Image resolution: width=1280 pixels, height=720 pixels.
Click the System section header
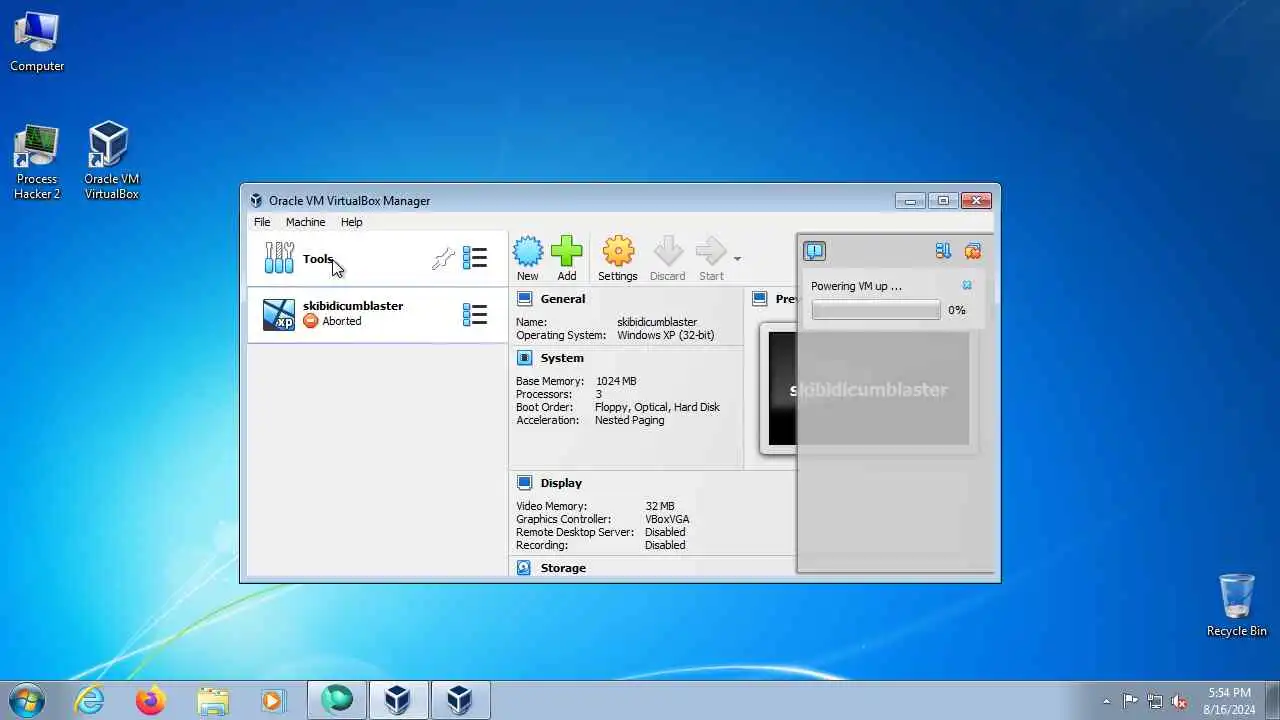pyautogui.click(x=562, y=358)
